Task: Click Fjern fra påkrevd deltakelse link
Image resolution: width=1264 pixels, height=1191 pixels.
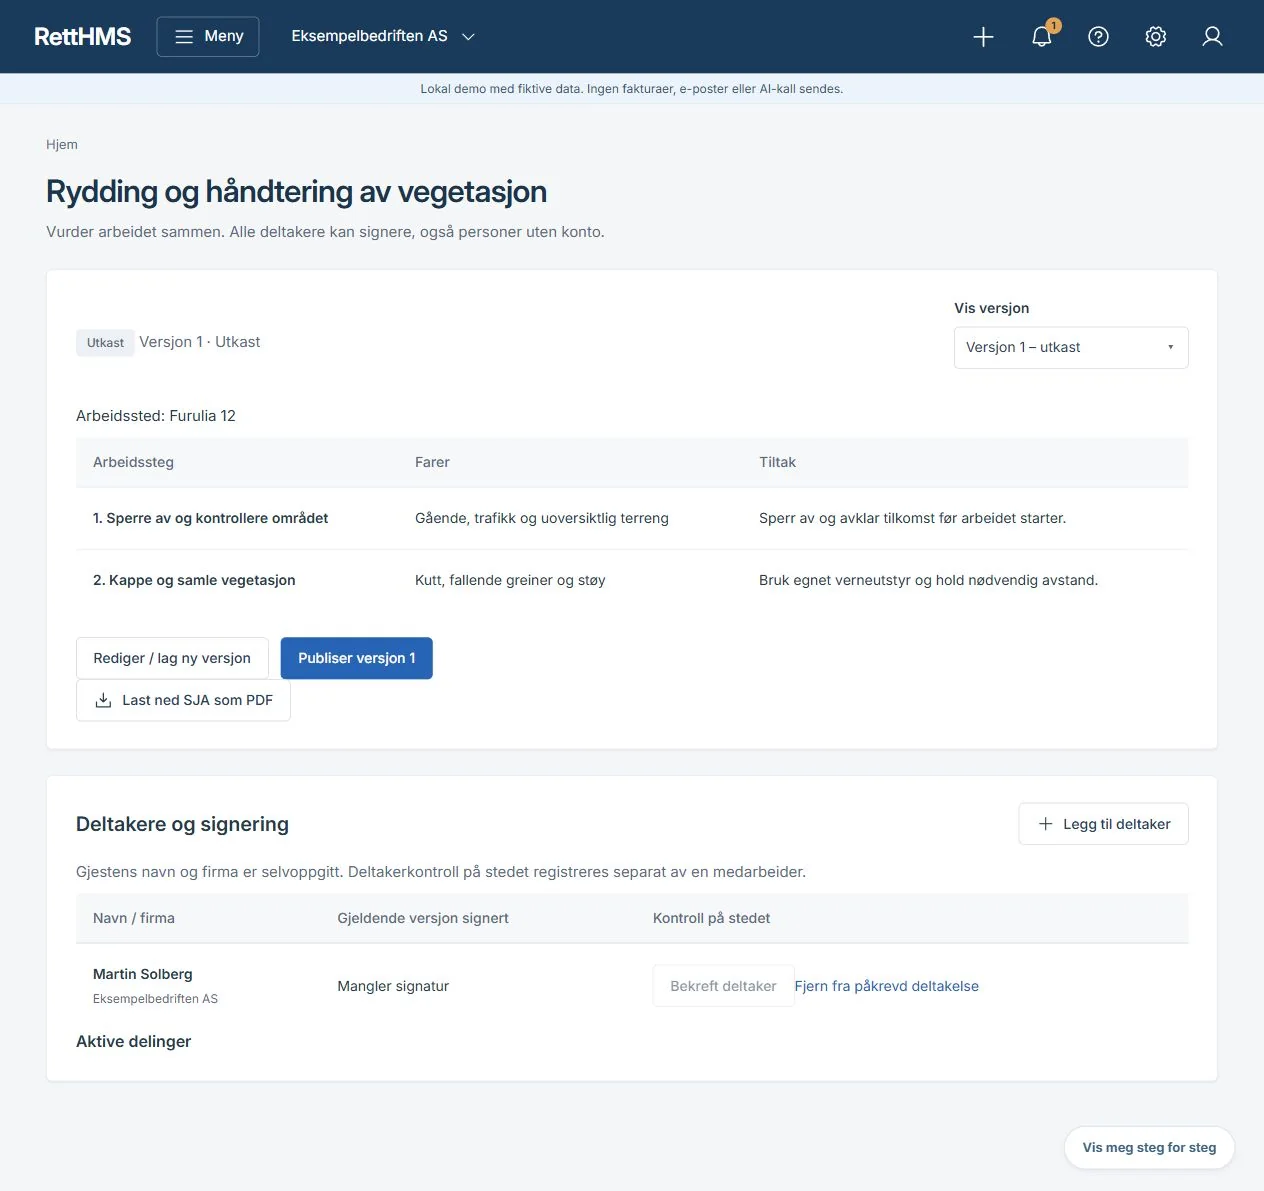Action: coord(887,986)
